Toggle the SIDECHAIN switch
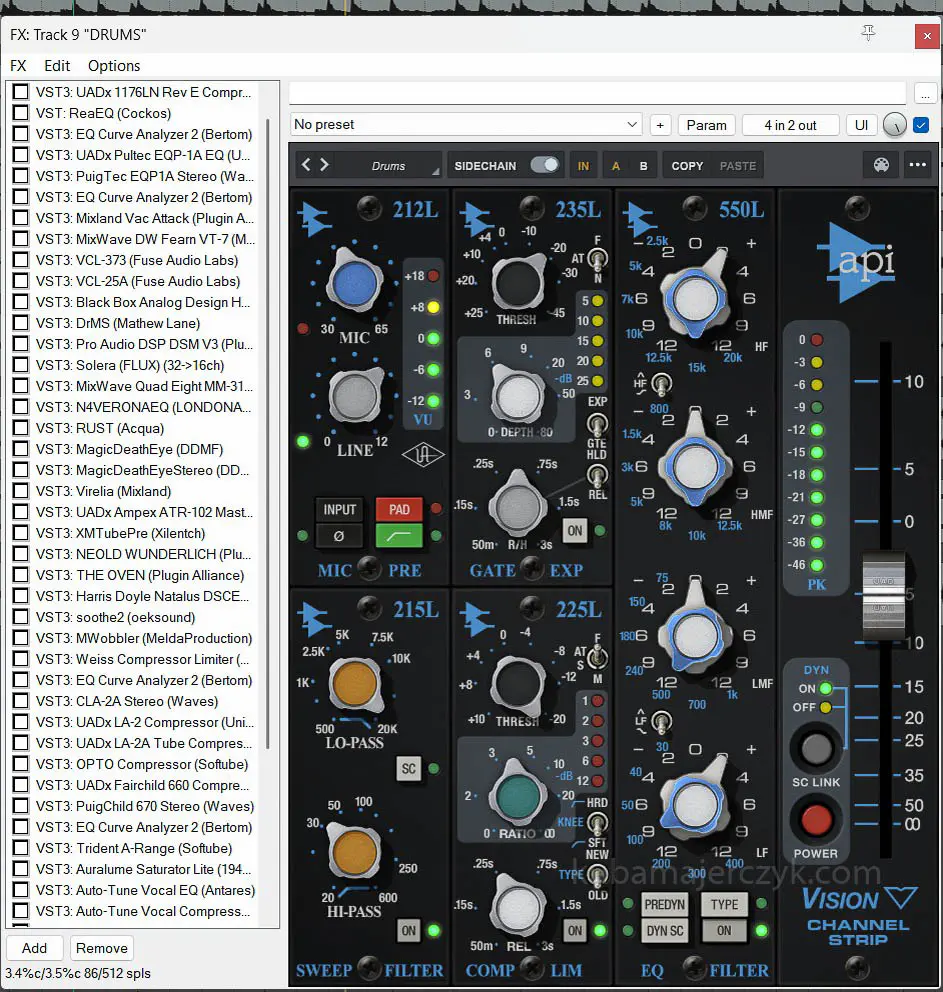 click(544, 165)
